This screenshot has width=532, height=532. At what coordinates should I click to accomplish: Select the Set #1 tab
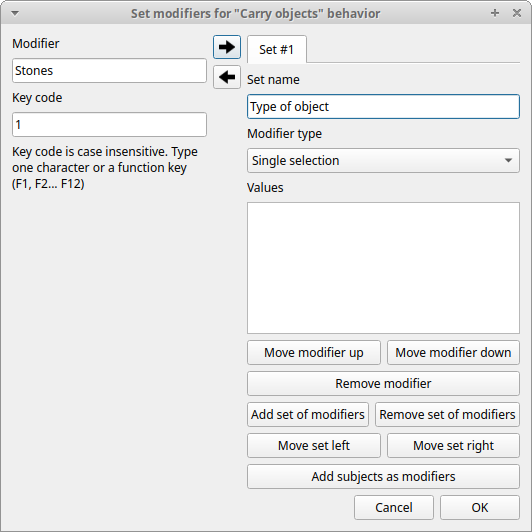[277, 50]
